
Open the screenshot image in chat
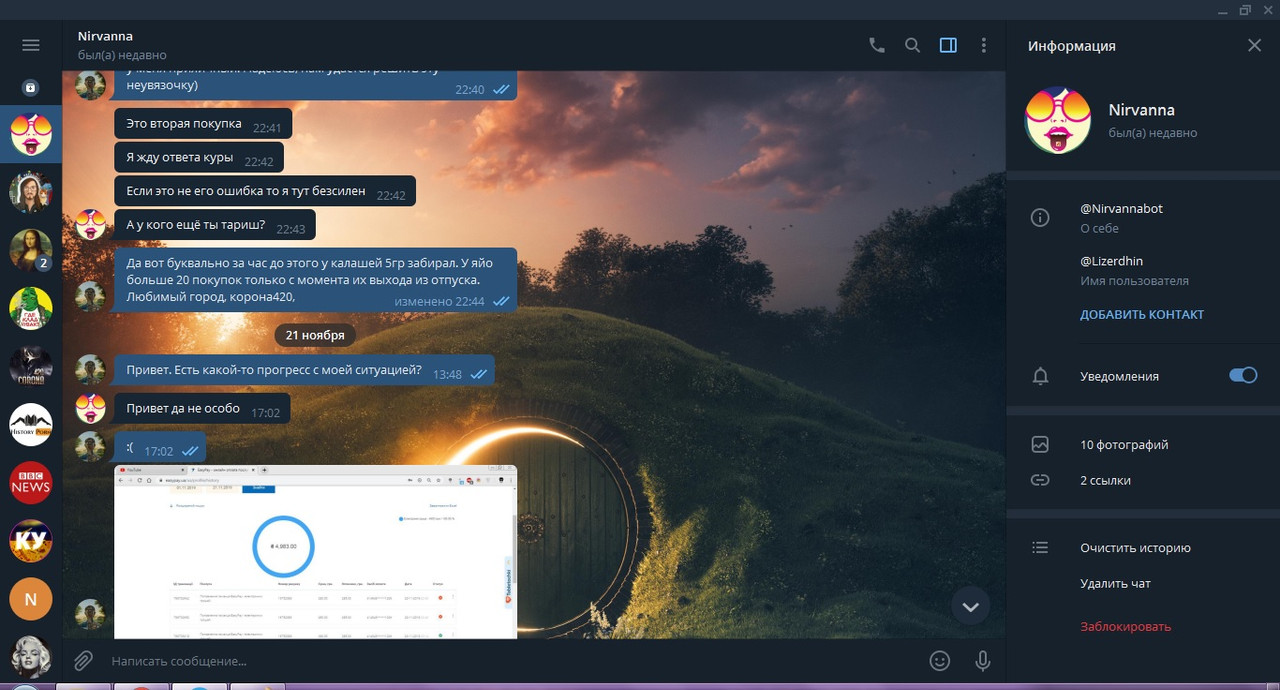[x=315, y=551]
